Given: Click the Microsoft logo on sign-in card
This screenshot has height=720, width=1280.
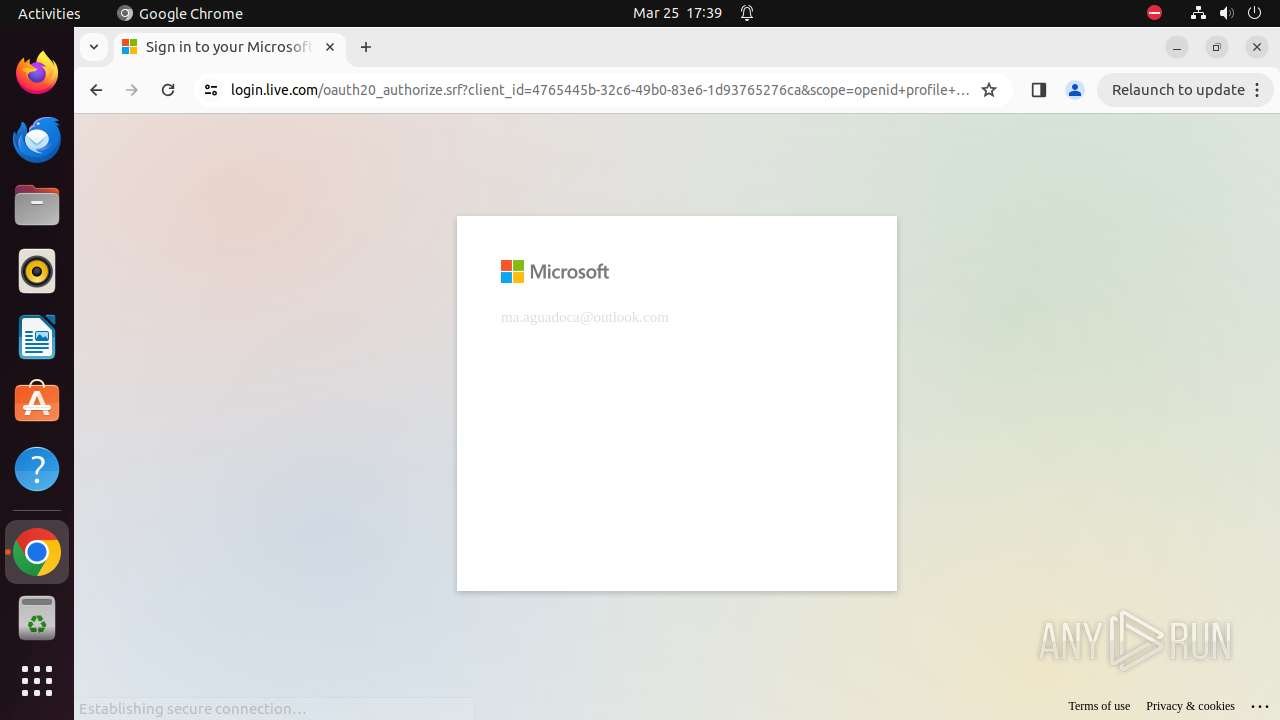Looking at the screenshot, I should tap(555, 272).
